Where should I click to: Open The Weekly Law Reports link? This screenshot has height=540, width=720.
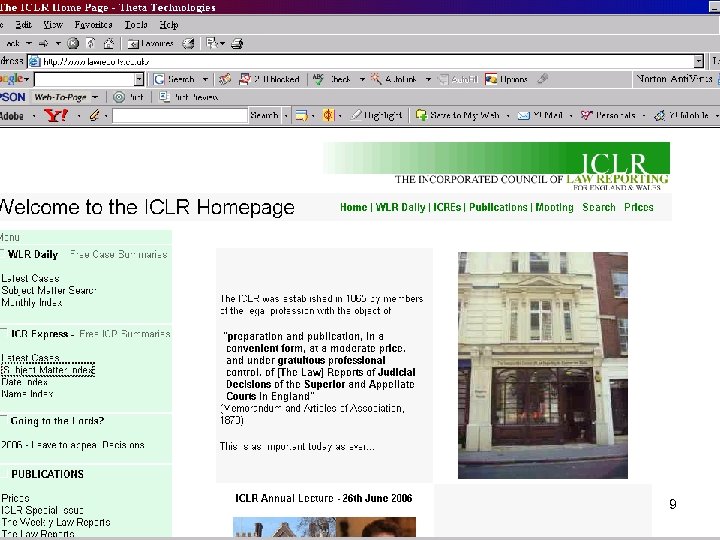pos(56,522)
